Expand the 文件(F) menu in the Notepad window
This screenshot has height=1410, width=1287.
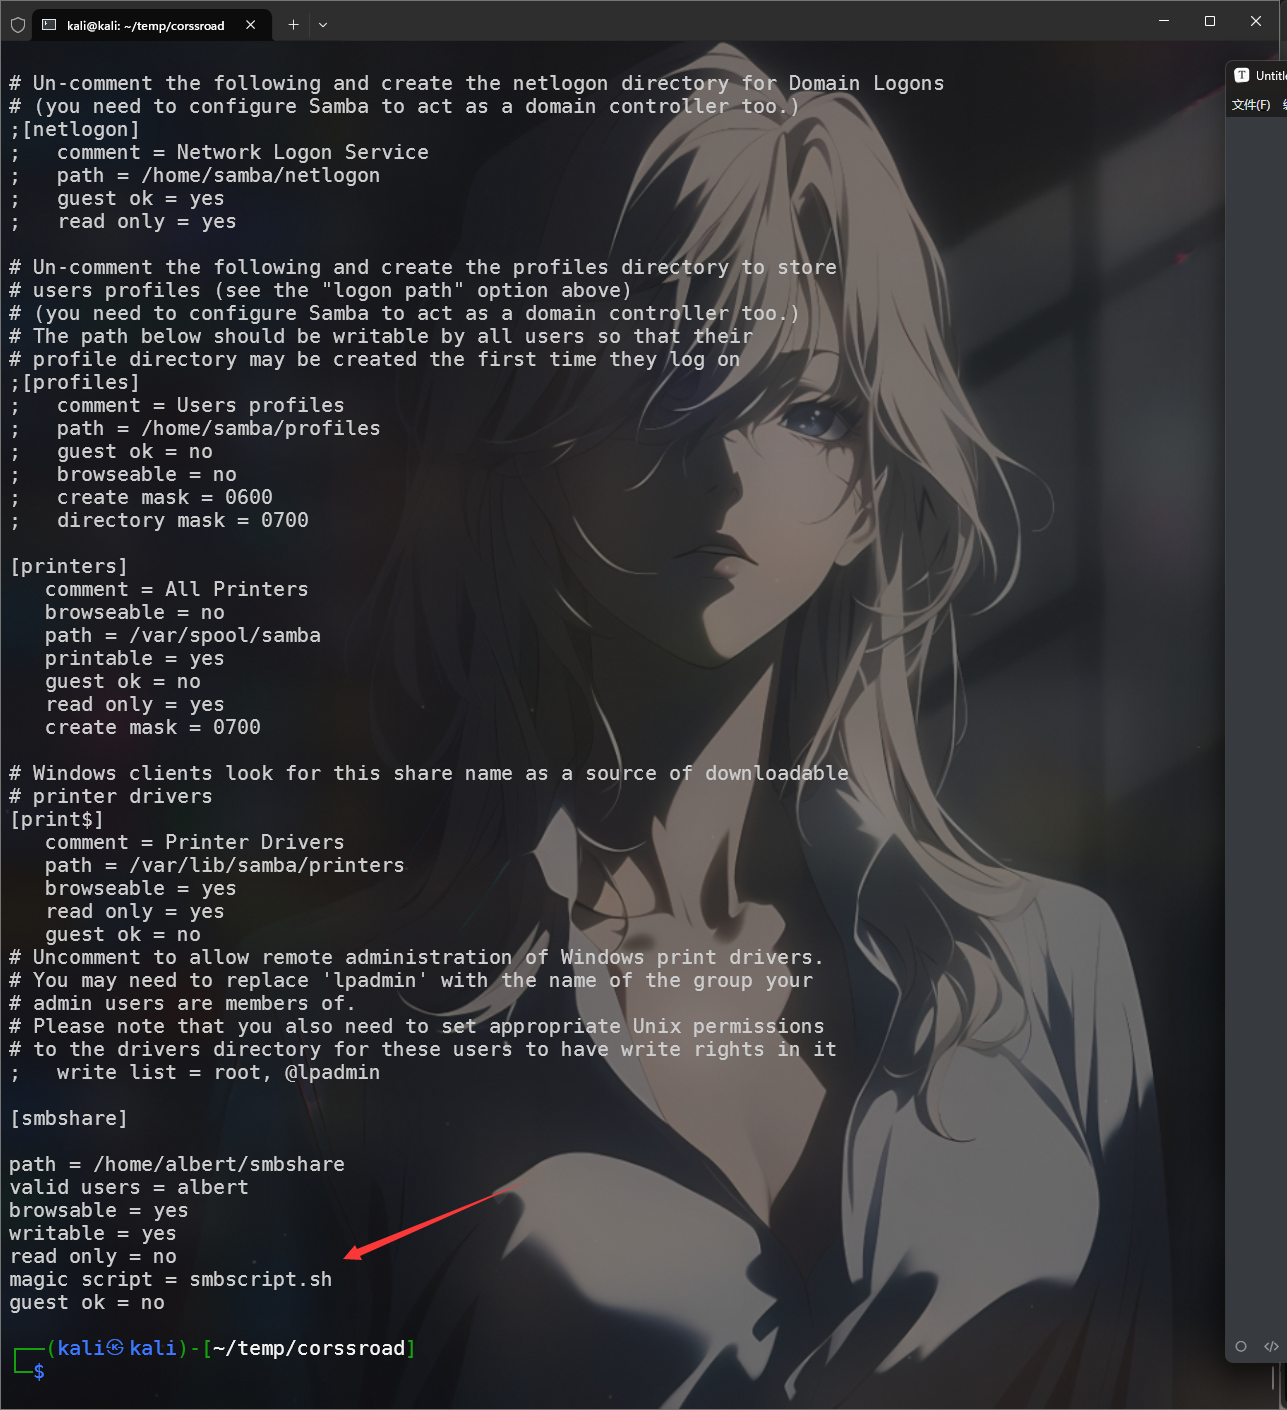(x=1249, y=102)
